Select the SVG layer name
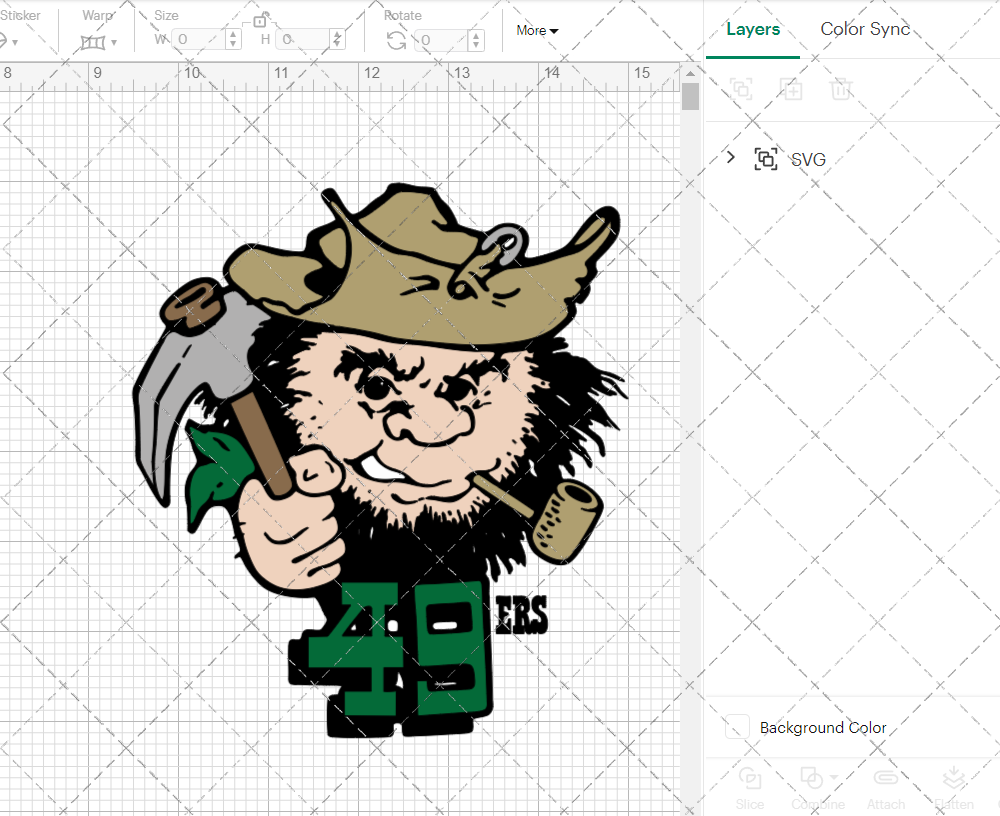Viewport: 1000px width, 816px height. (x=808, y=159)
